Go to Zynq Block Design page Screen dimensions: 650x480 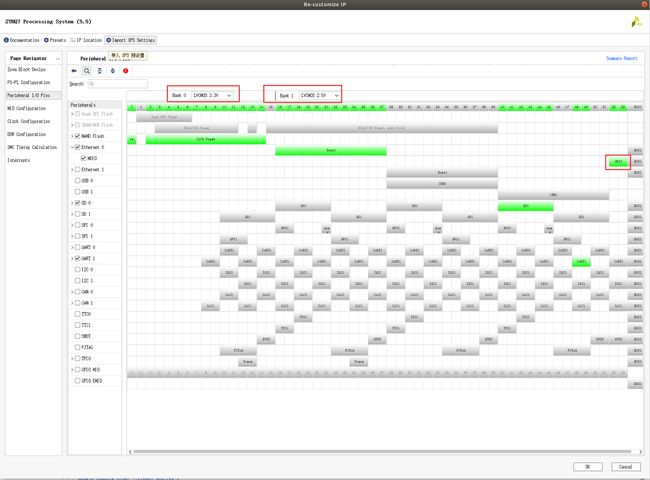[x=27, y=70]
